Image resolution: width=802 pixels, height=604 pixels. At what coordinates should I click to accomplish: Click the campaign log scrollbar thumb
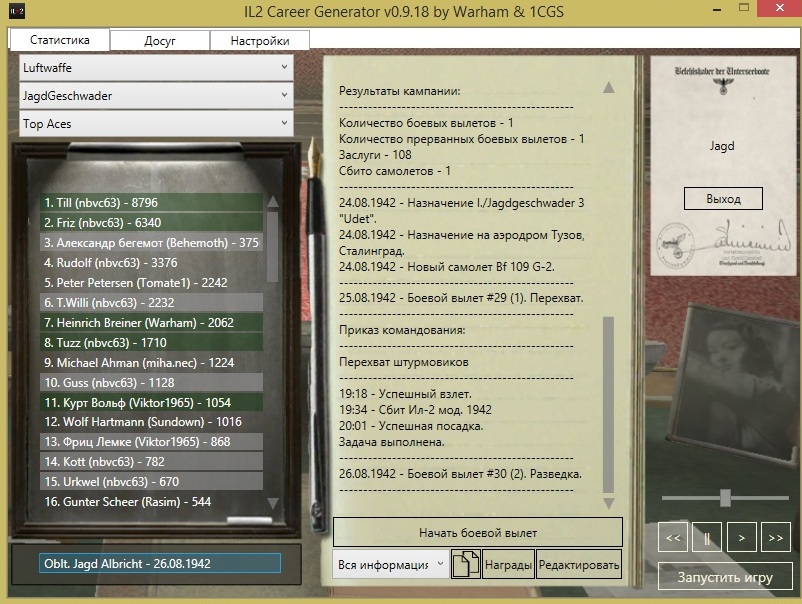coord(609,404)
